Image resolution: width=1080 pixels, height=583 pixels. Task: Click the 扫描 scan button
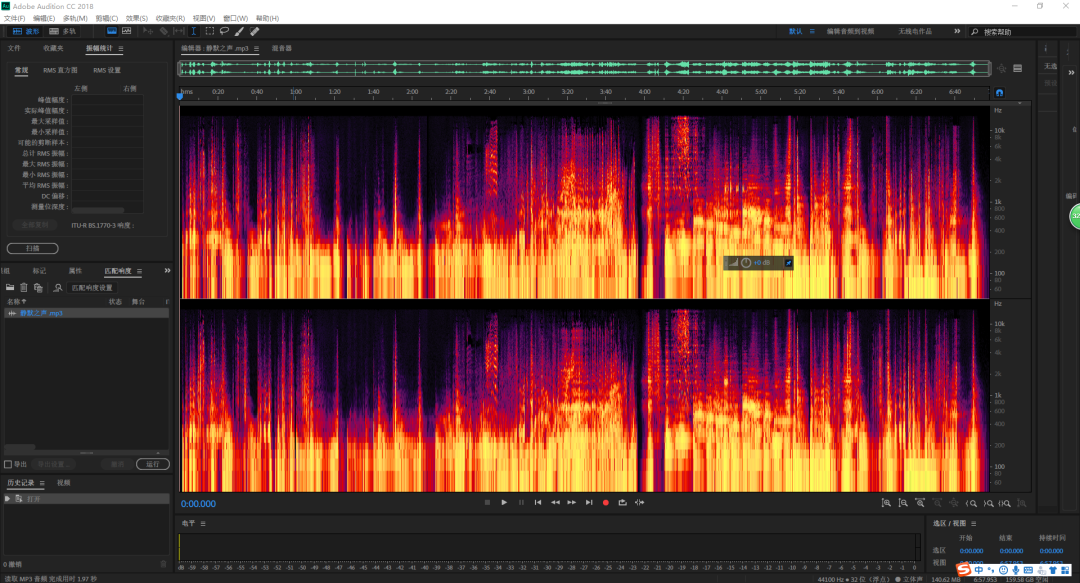pos(32,248)
